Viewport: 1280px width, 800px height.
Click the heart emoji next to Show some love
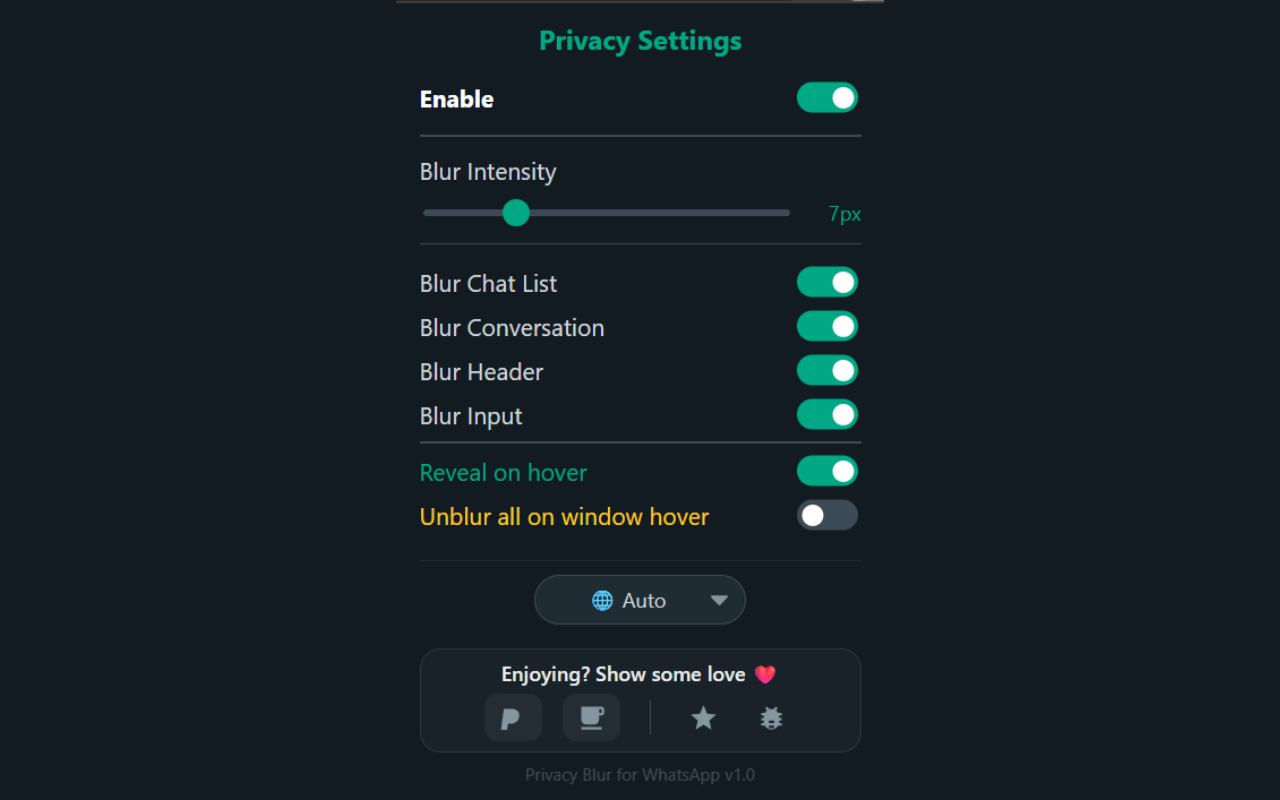tap(765, 674)
